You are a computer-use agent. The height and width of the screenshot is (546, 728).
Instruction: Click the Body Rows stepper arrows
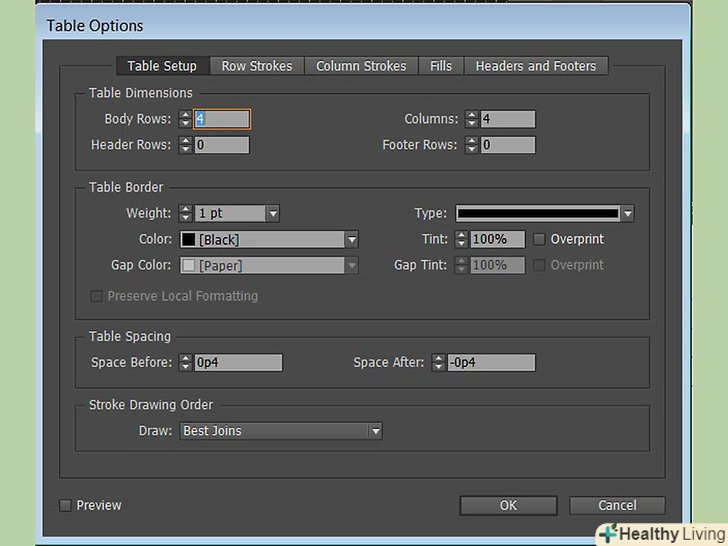tap(185, 119)
